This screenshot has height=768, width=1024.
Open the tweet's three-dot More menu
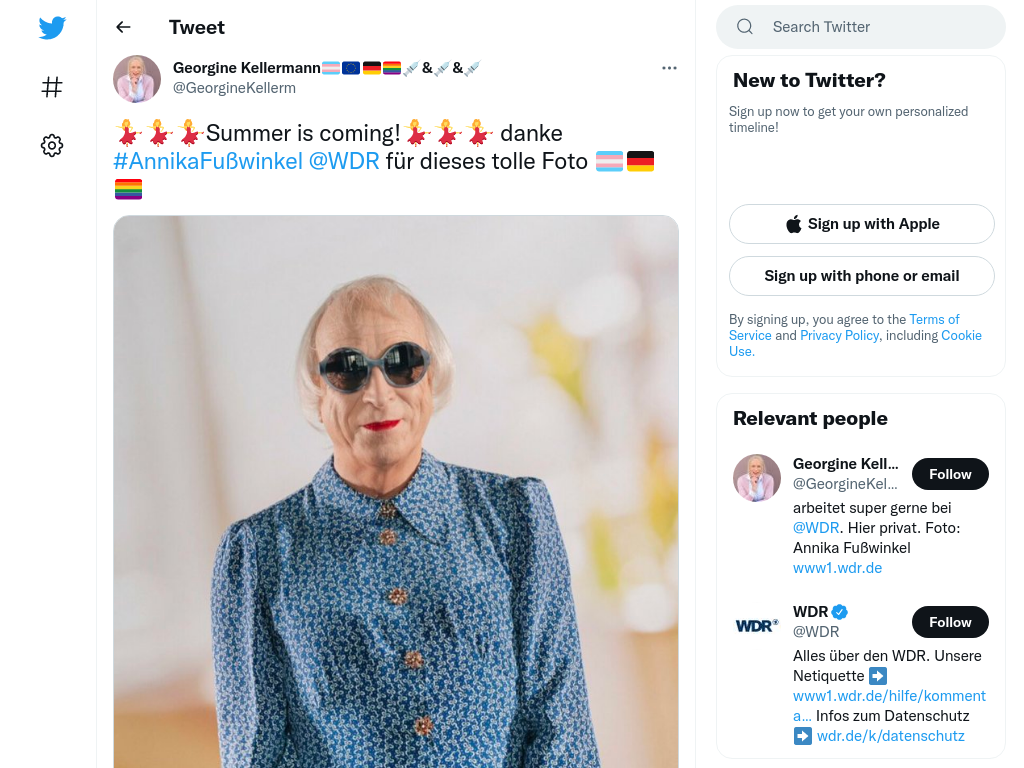click(669, 68)
